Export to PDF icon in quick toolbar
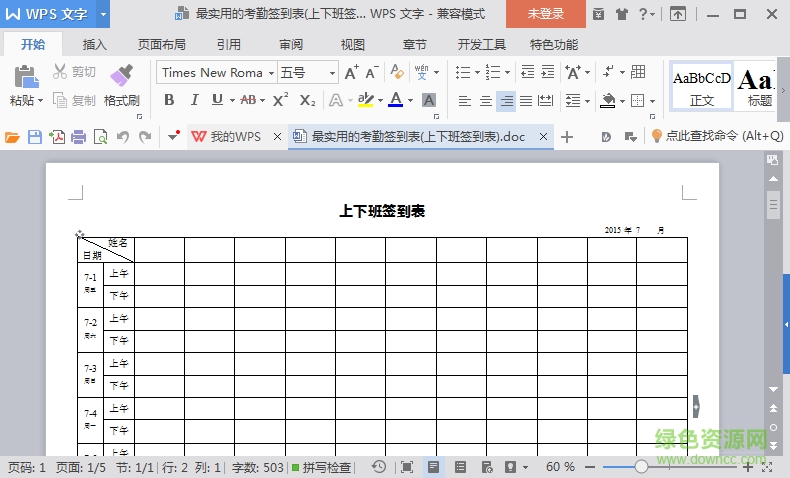The height and width of the screenshot is (478, 790). click(56, 136)
